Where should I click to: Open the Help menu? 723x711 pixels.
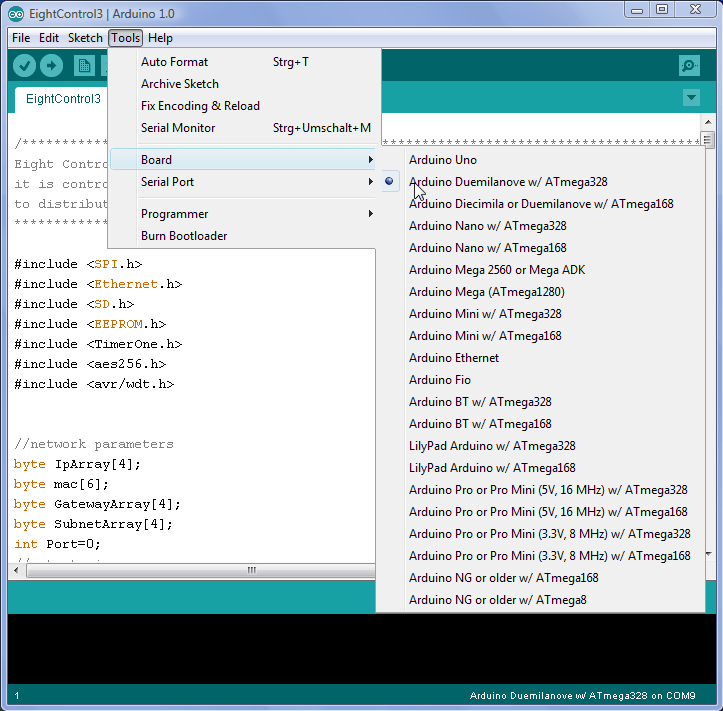(160, 38)
